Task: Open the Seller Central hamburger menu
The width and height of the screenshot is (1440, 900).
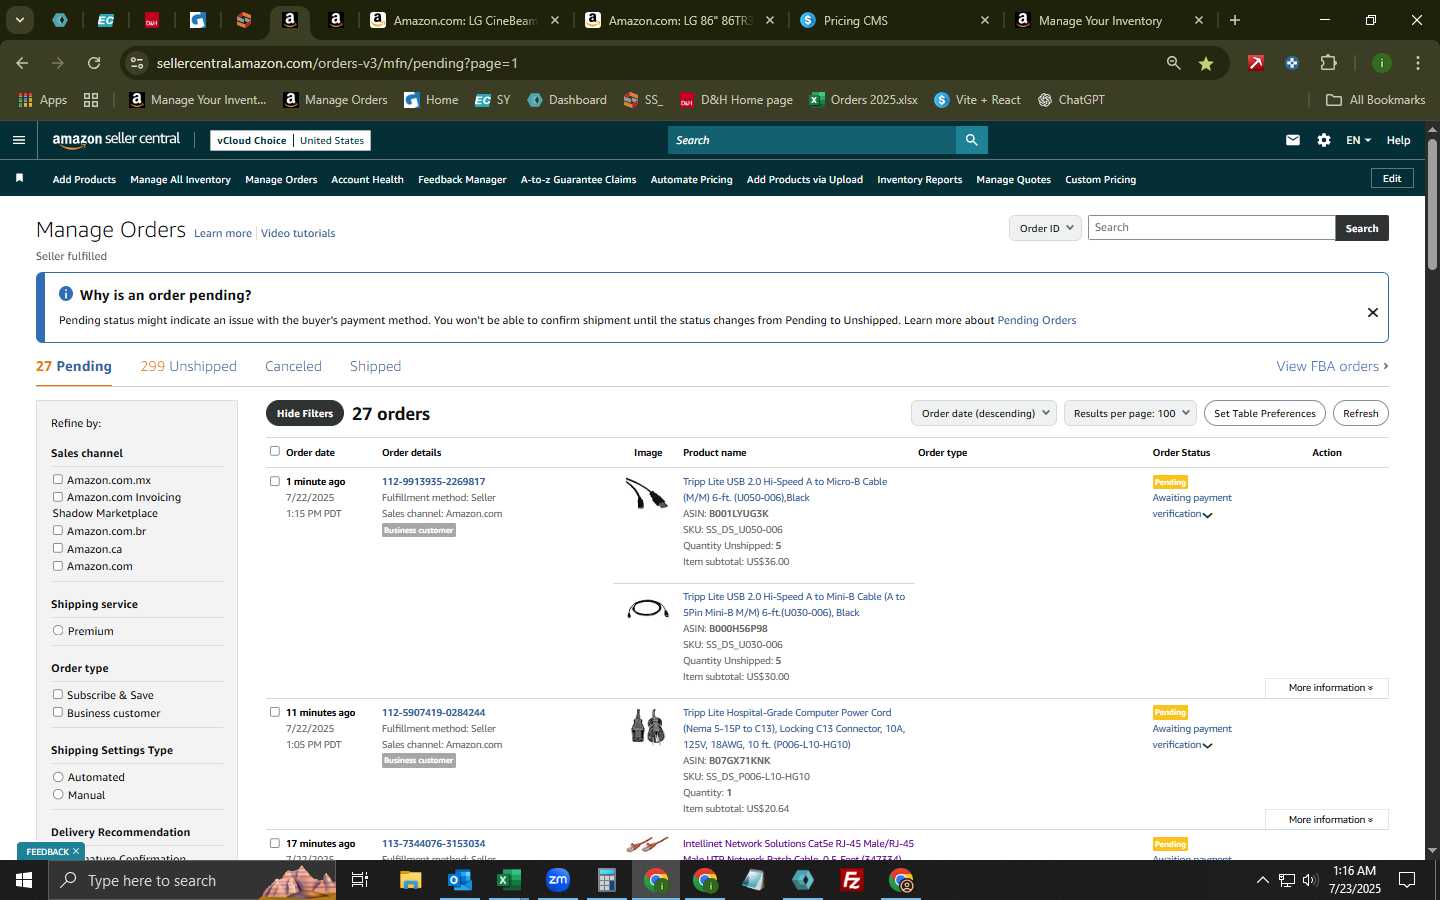Action: (18, 140)
